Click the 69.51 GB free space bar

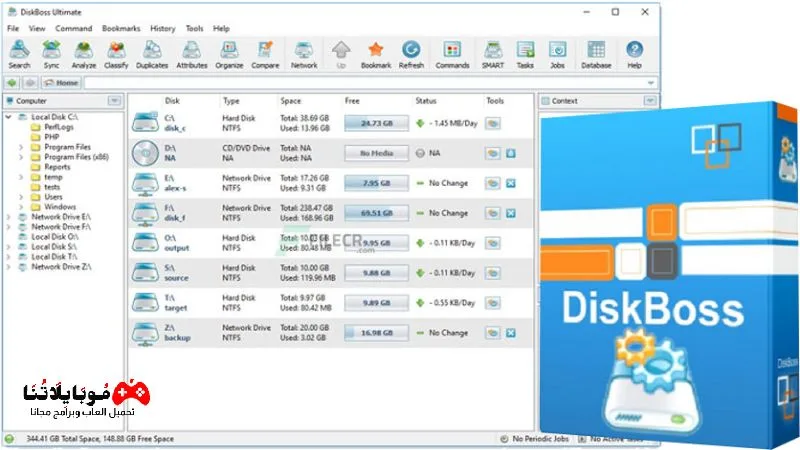[x=377, y=213]
